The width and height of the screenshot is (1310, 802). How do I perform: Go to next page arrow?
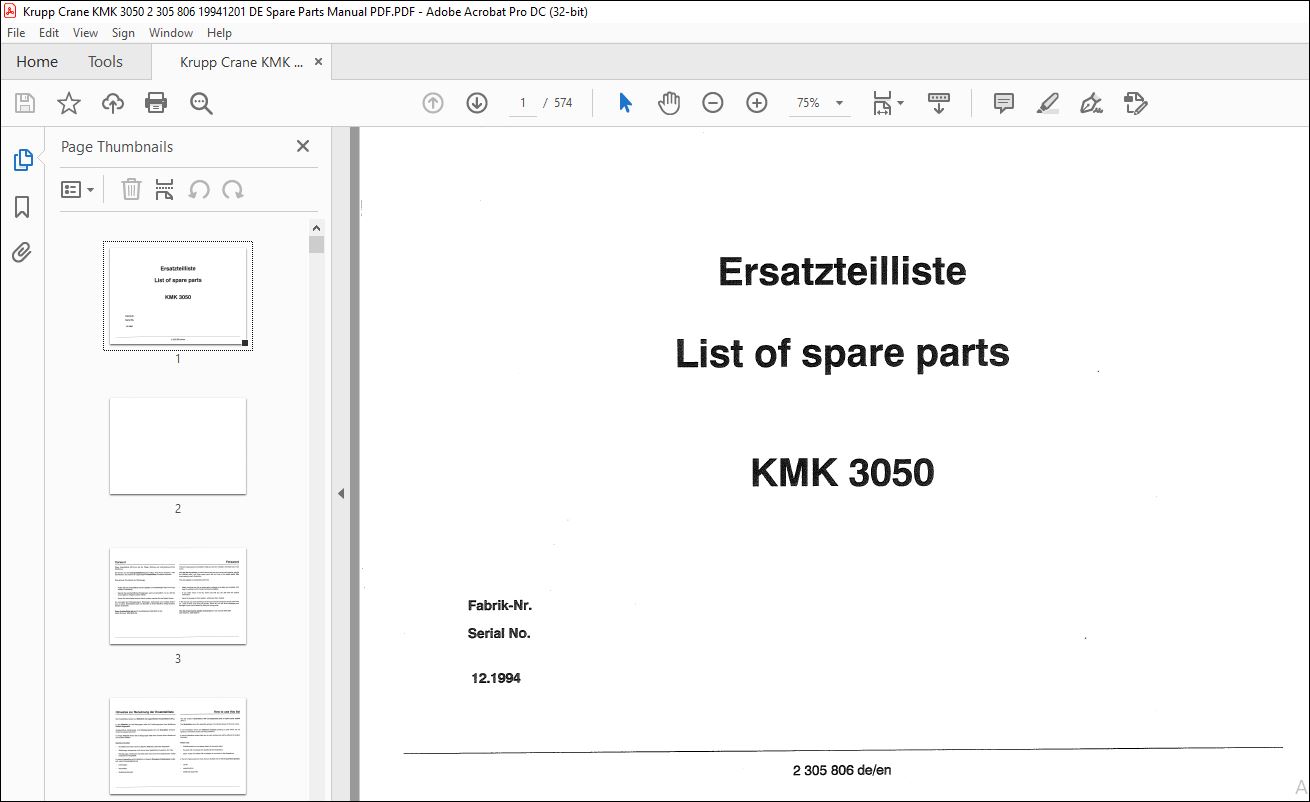477,103
